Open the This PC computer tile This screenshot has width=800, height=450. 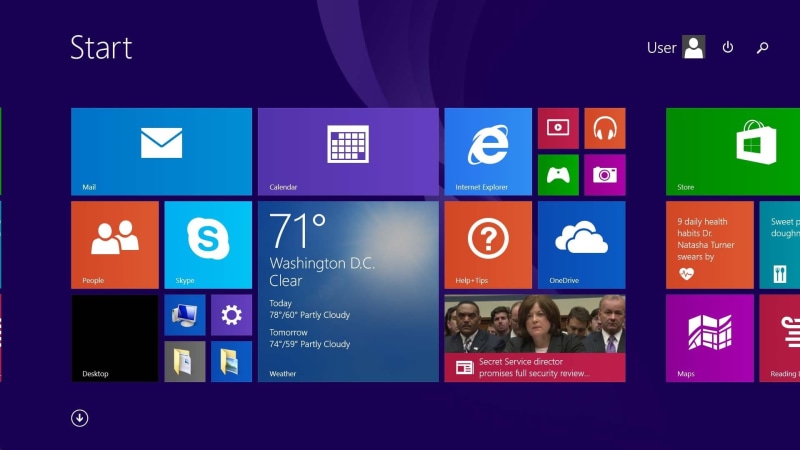(185, 315)
